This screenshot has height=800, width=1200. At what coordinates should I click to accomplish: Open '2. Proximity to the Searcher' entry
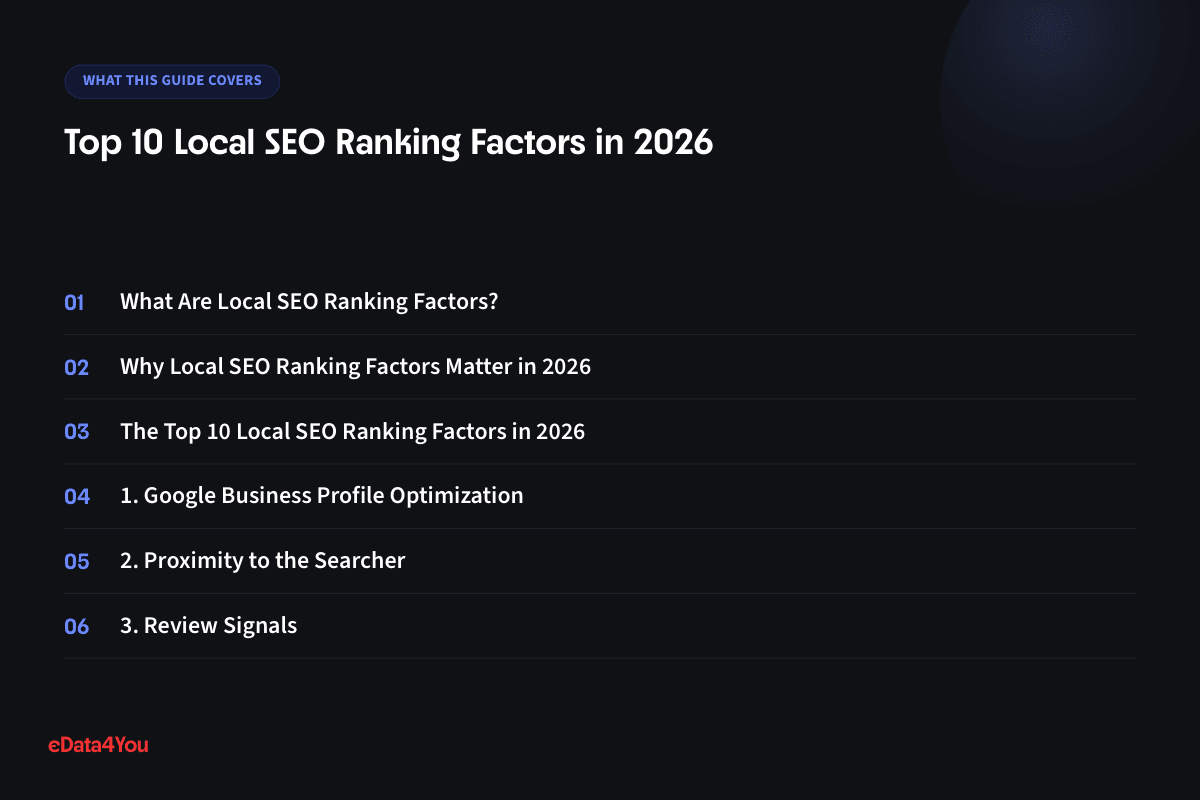click(x=262, y=561)
